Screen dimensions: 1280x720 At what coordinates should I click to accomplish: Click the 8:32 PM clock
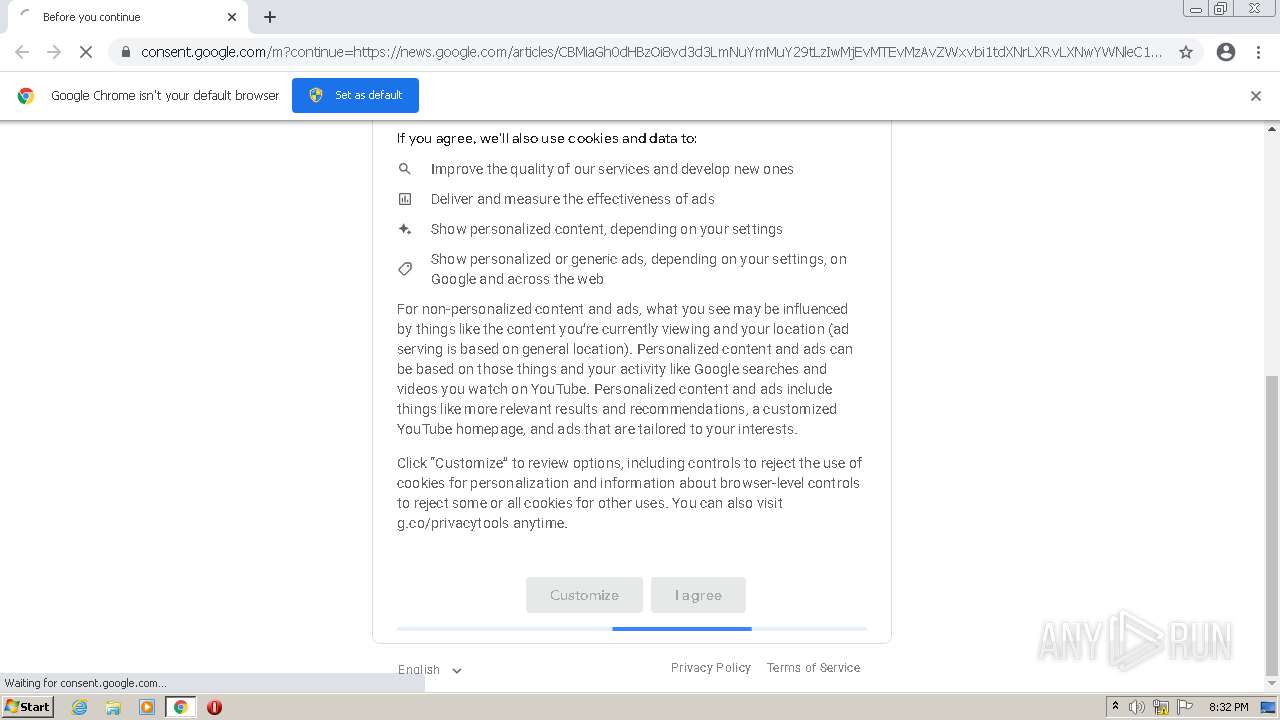pyautogui.click(x=1228, y=707)
